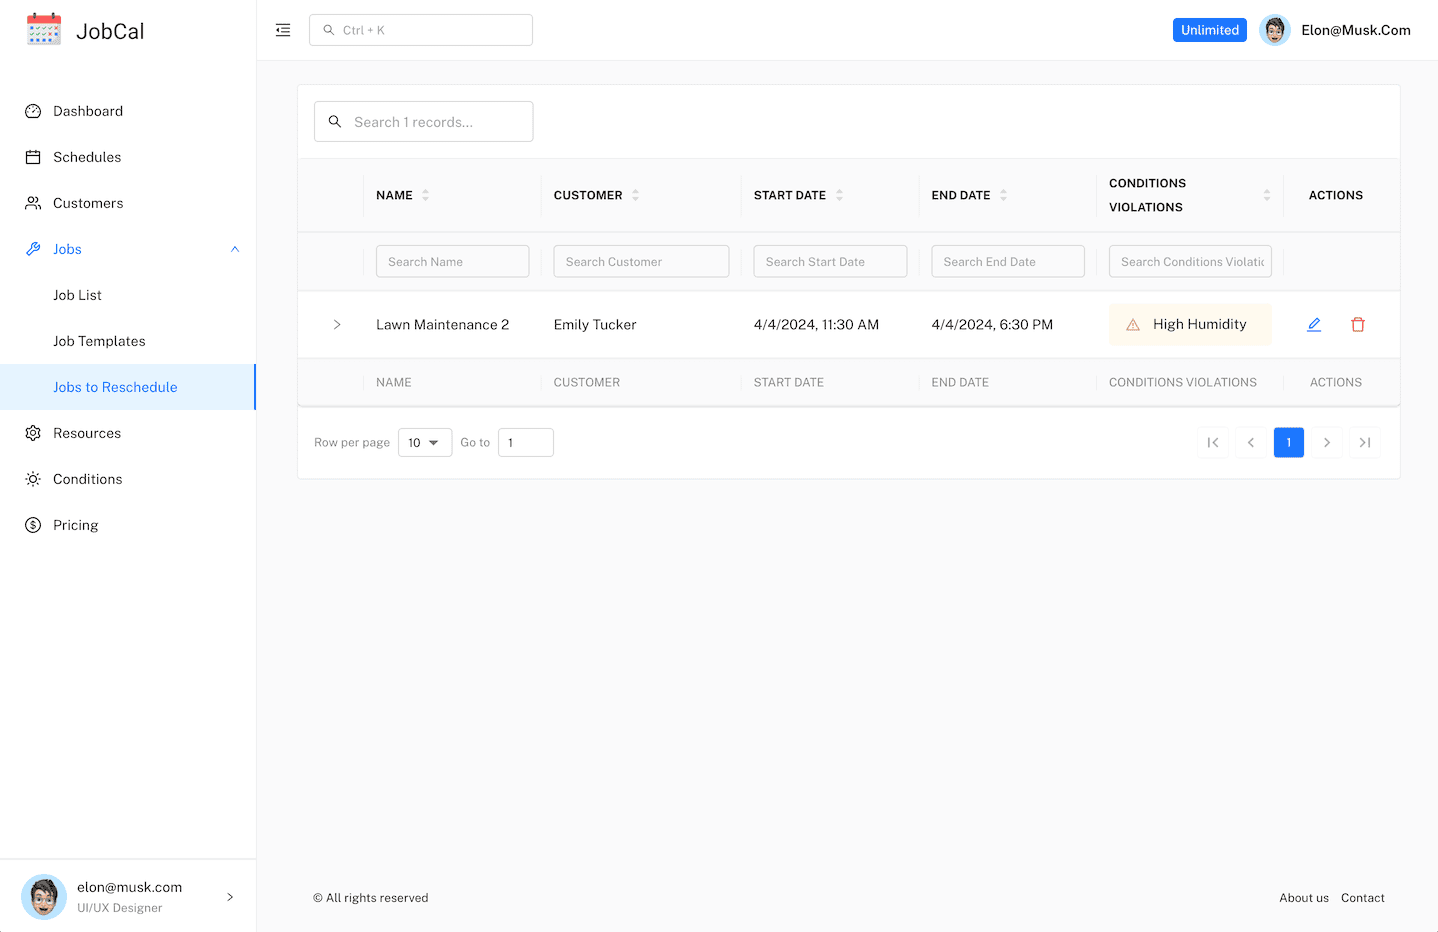The width and height of the screenshot is (1438, 932).
Task: Select page 1 pagination button
Action: (1288, 442)
